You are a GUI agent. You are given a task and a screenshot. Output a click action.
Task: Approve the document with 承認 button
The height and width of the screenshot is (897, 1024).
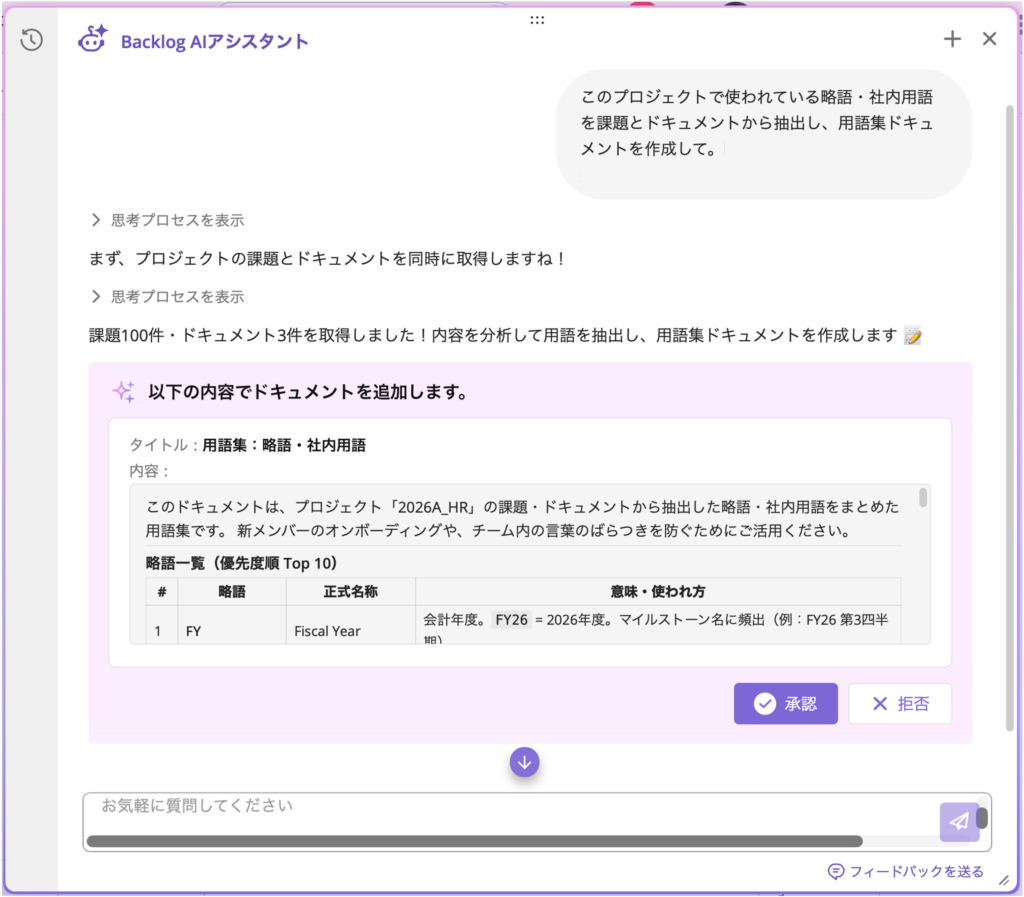point(786,703)
